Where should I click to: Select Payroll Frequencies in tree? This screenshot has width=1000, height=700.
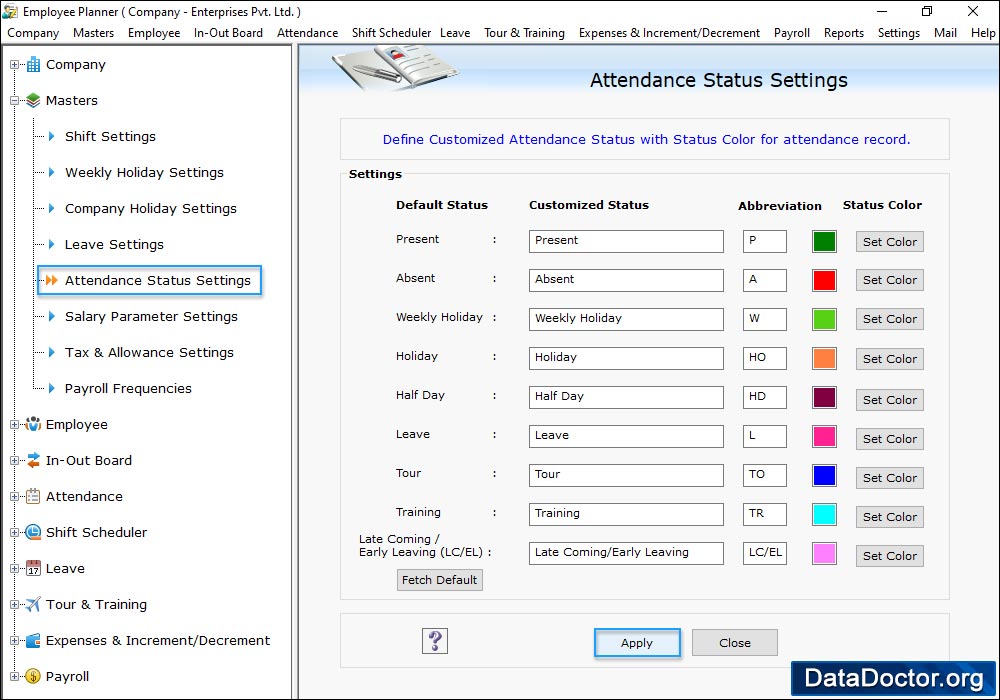[128, 388]
